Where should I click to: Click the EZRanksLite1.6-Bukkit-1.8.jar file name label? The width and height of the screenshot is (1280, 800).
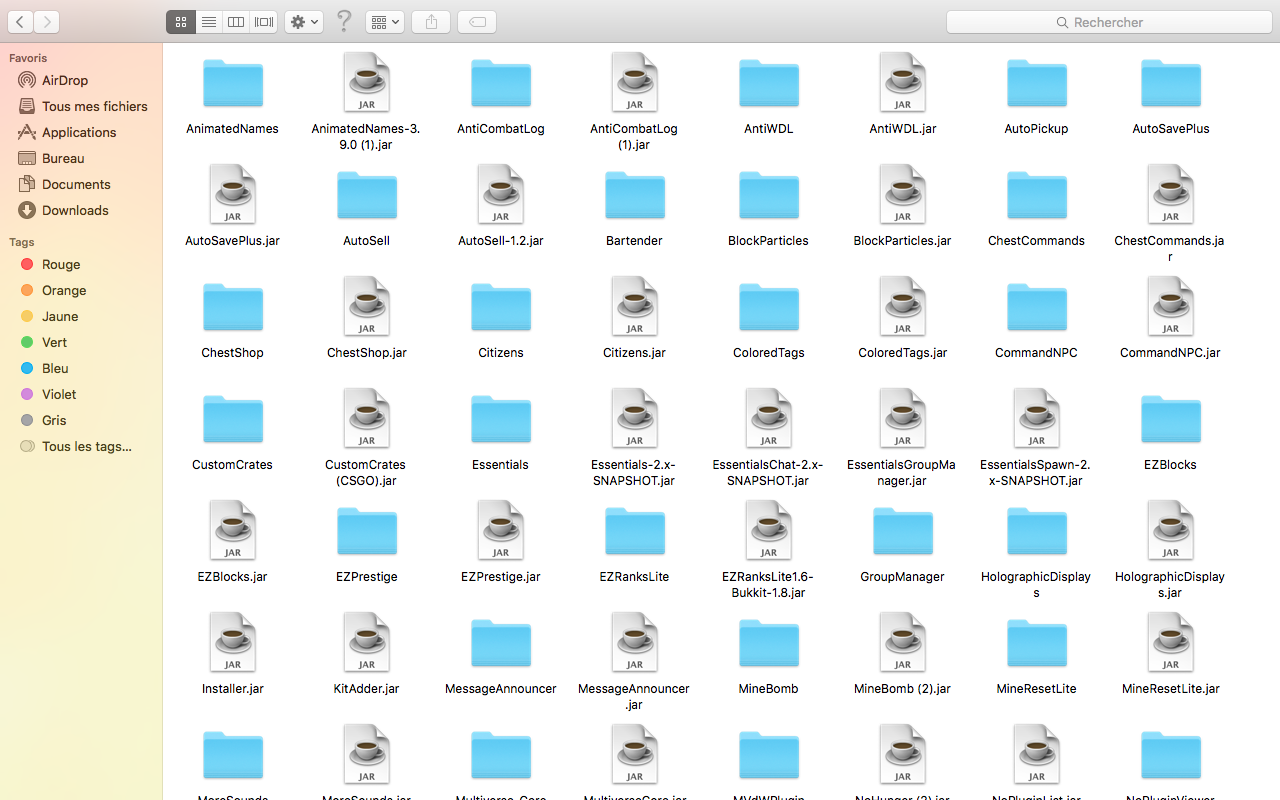[x=768, y=585]
